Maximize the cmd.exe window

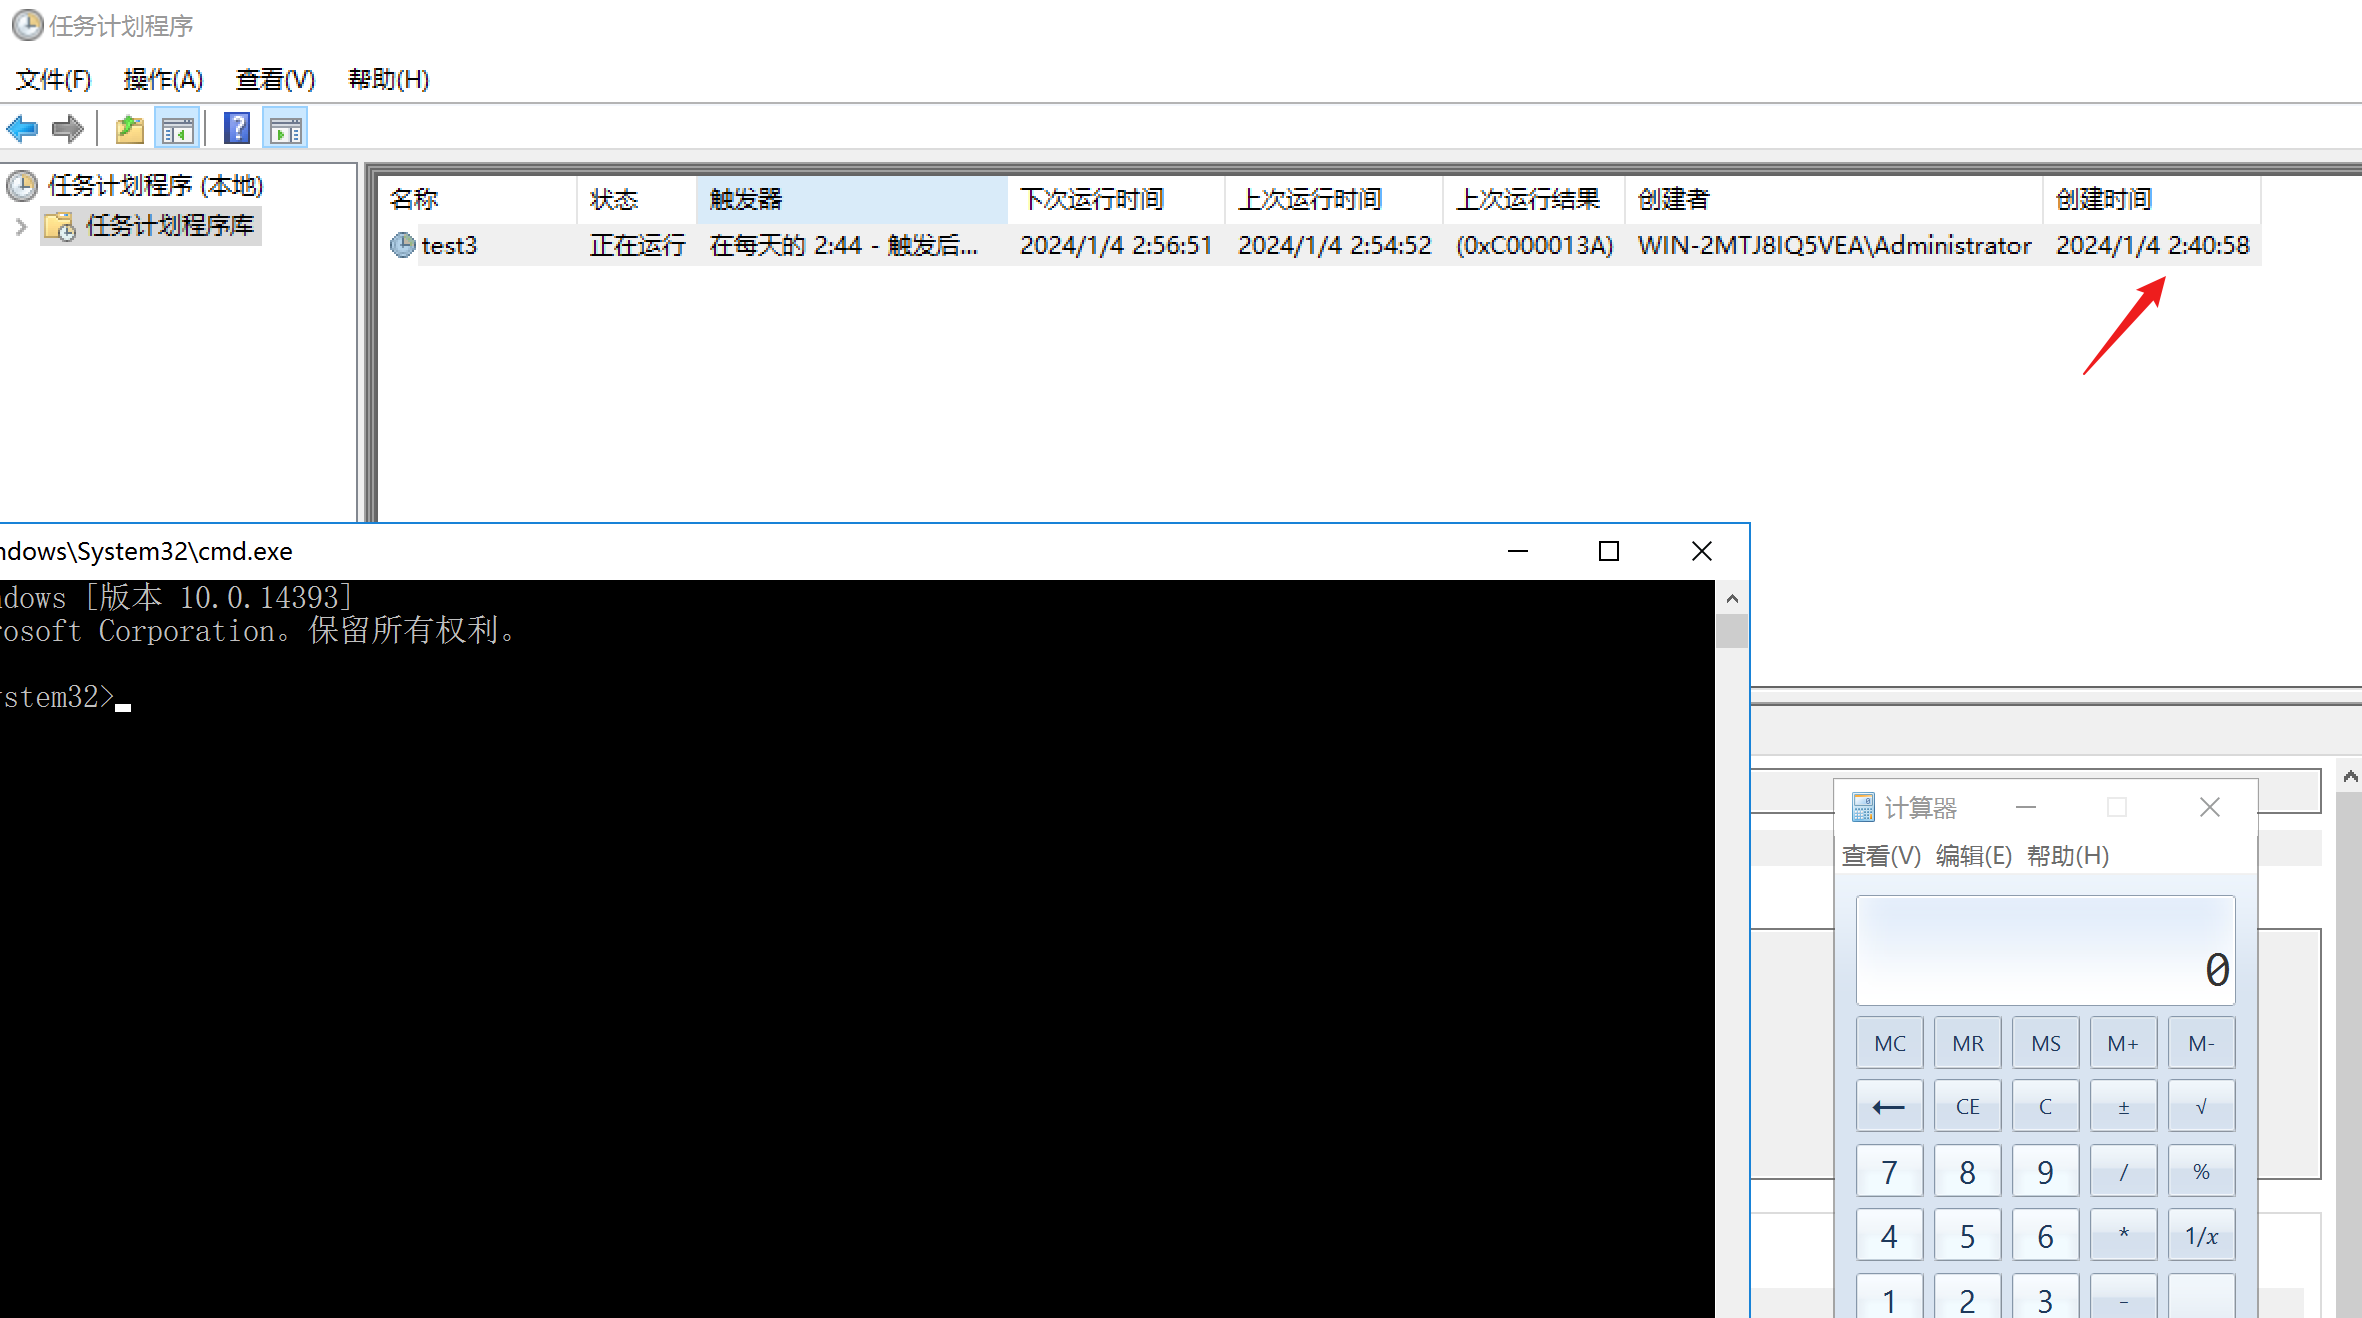point(1609,551)
